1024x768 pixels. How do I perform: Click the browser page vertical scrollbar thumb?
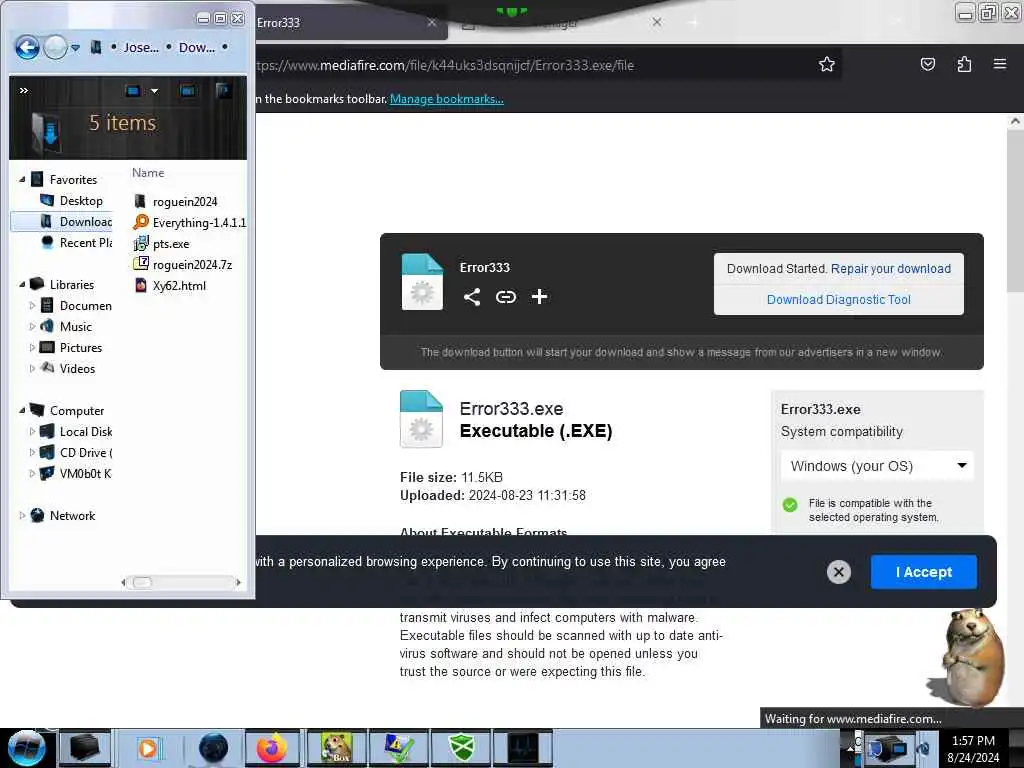coord(1015,209)
